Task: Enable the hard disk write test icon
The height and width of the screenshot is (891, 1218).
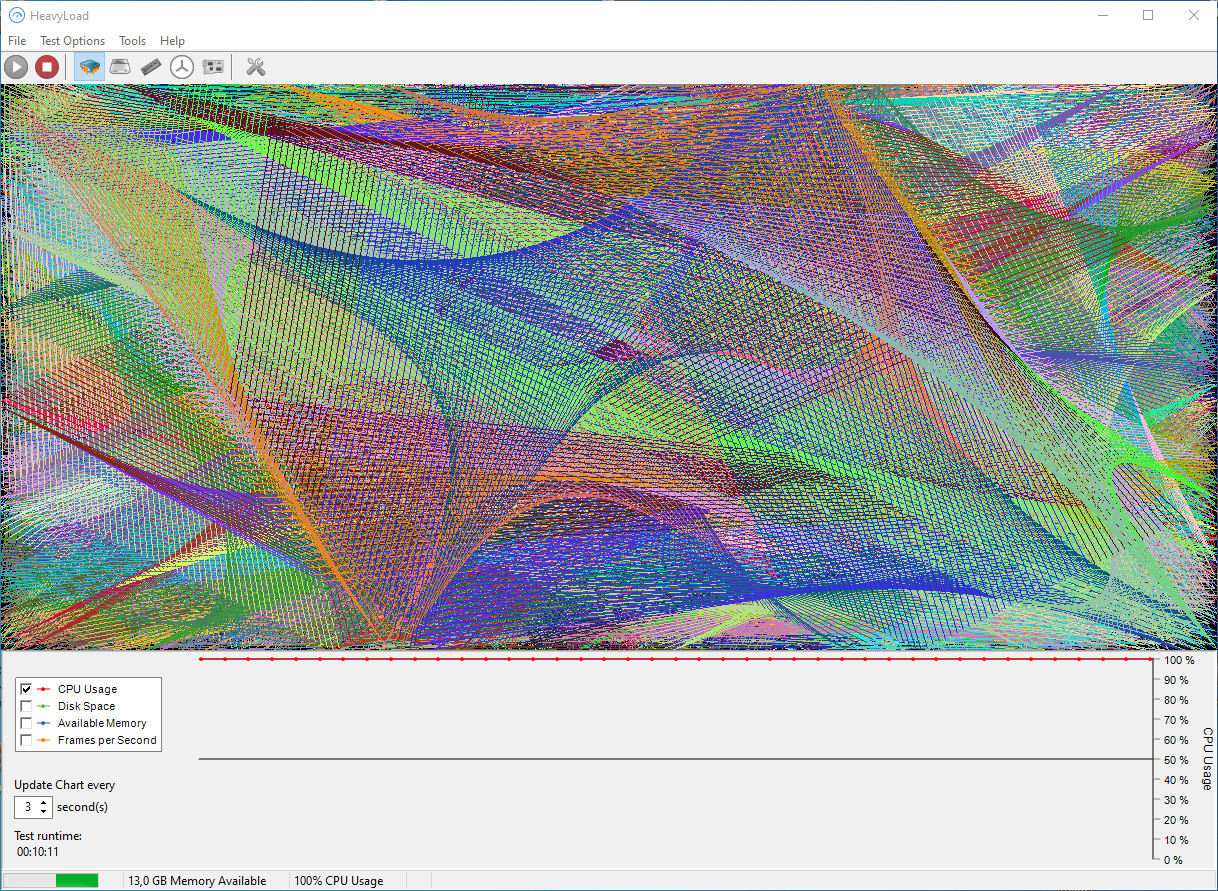Action: [x=120, y=67]
